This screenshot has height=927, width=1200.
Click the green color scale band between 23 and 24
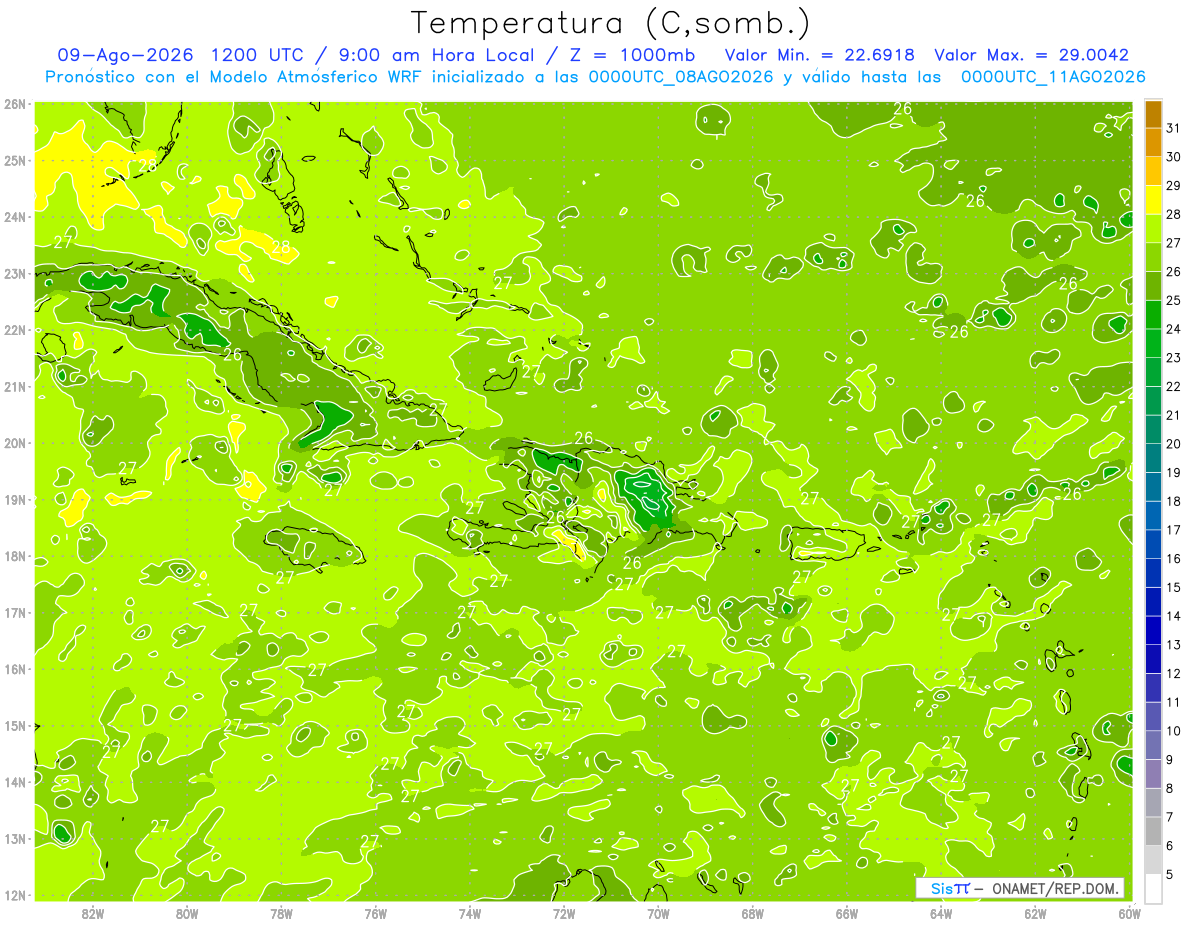click(1153, 343)
